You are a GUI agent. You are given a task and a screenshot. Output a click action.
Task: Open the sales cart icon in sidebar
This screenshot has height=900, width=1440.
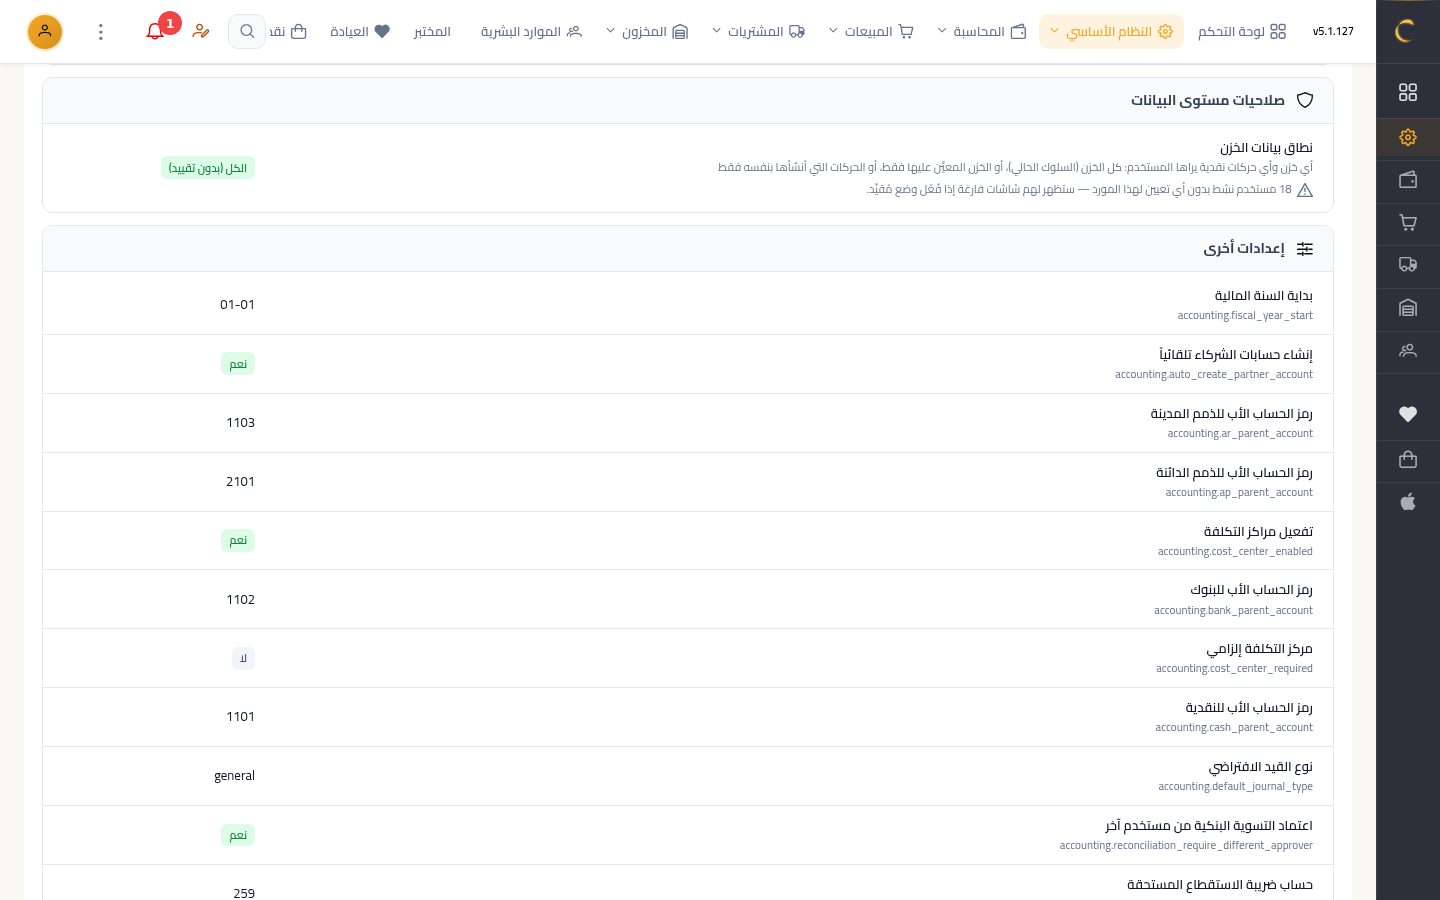click(1408, 223)
